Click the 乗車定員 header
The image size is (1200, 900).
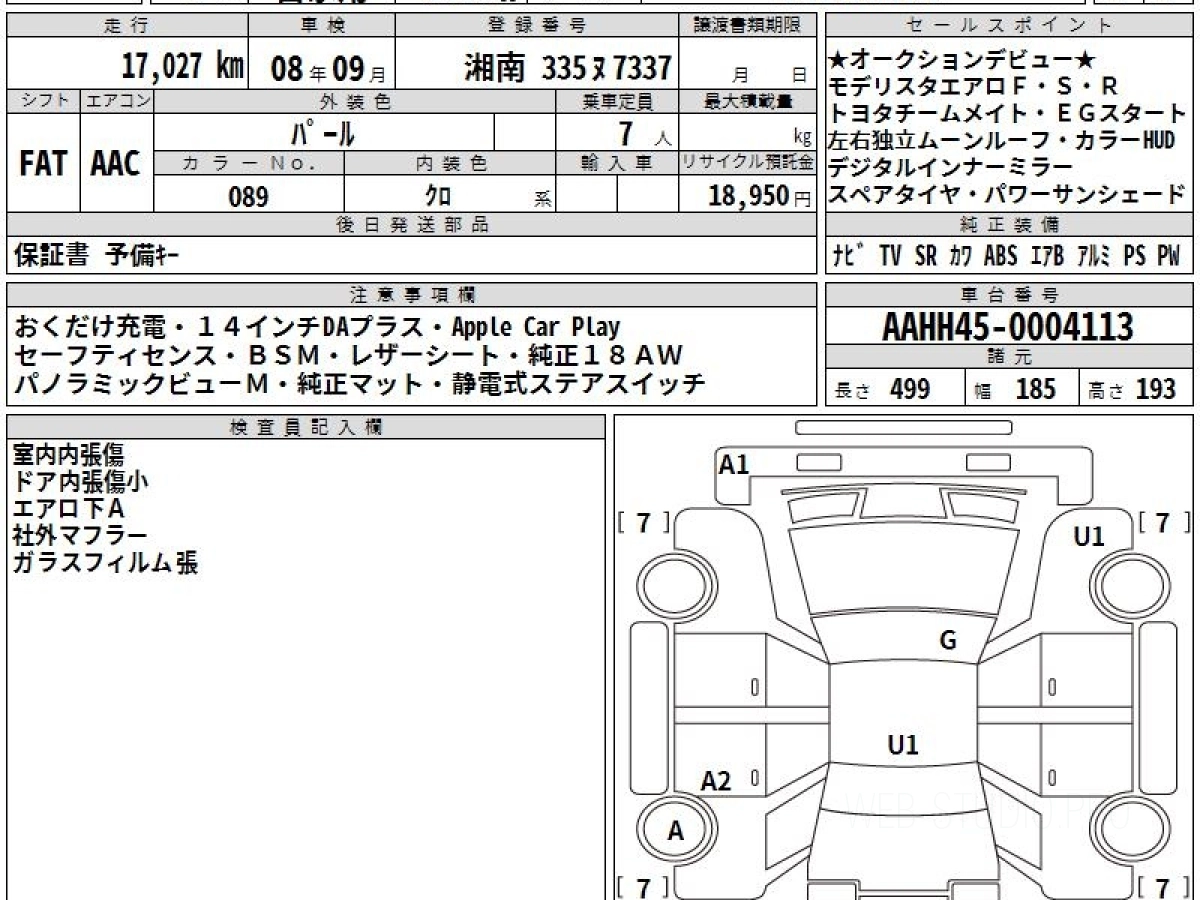click(x=617, y=101)
